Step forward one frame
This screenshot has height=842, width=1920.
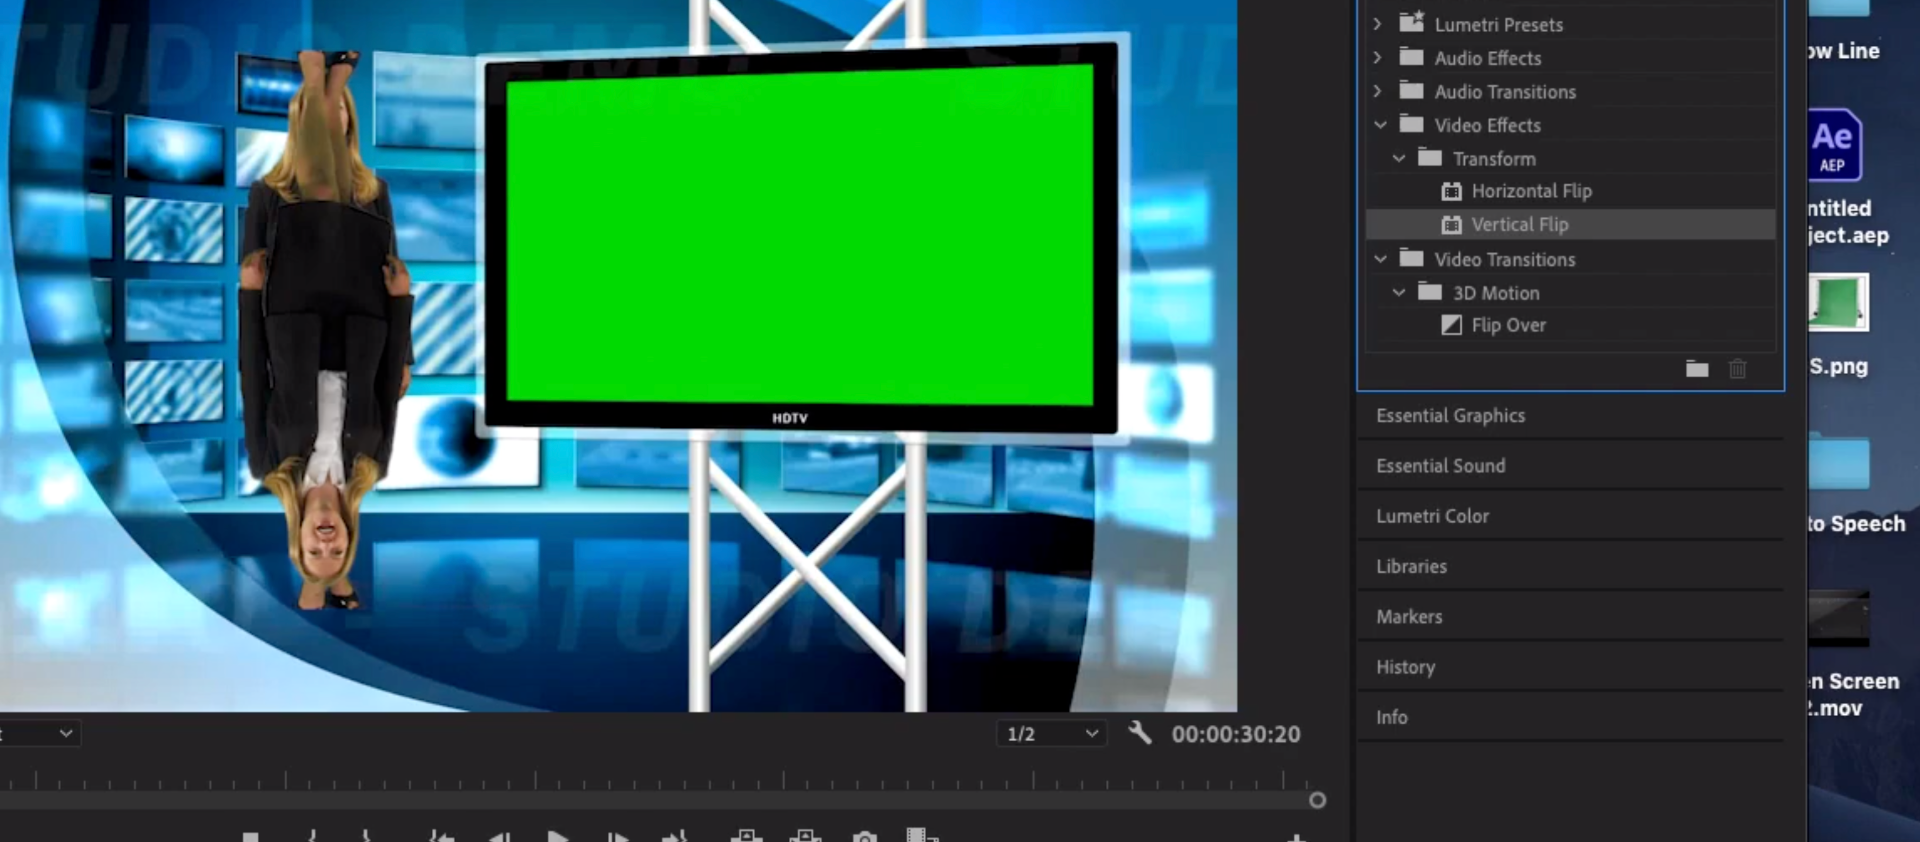[x=618, y=836]
